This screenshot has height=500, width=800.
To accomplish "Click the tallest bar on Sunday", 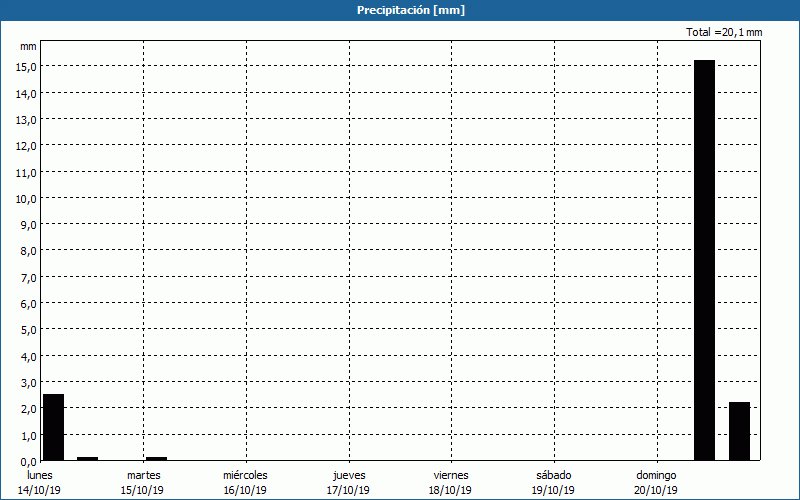I will [x=705, y=260].
